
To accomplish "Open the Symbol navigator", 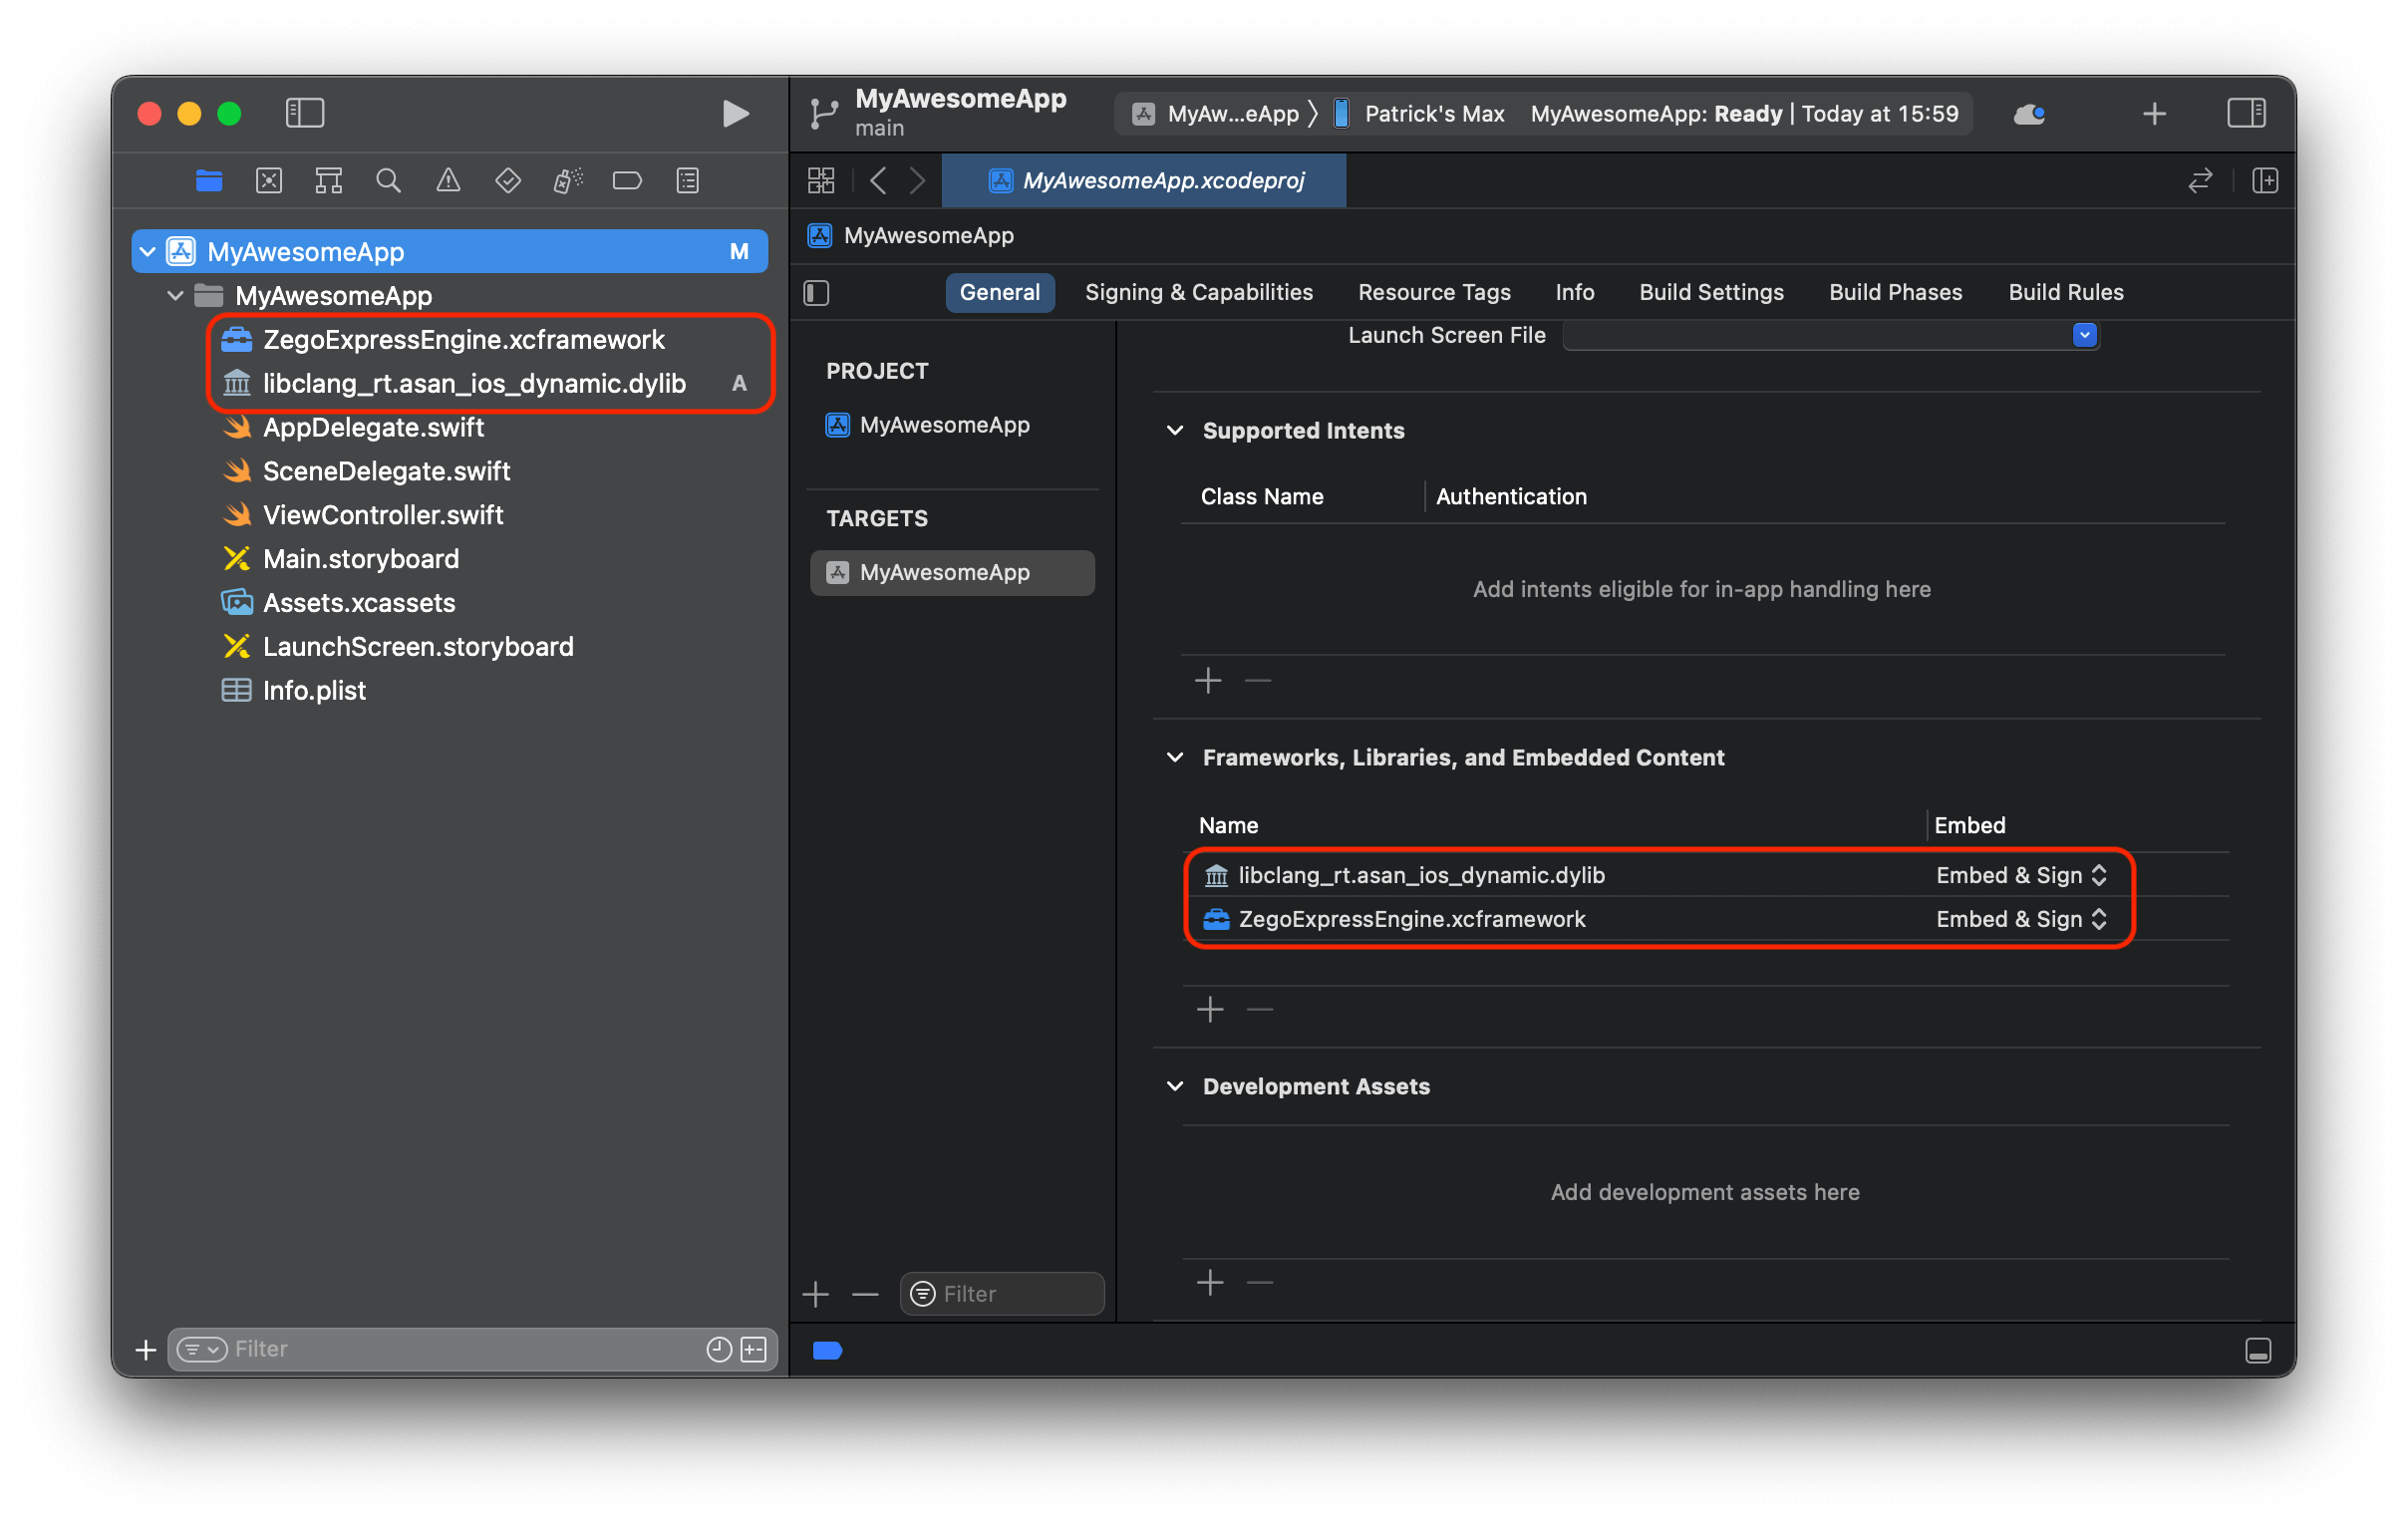I will tap(328, 180).
